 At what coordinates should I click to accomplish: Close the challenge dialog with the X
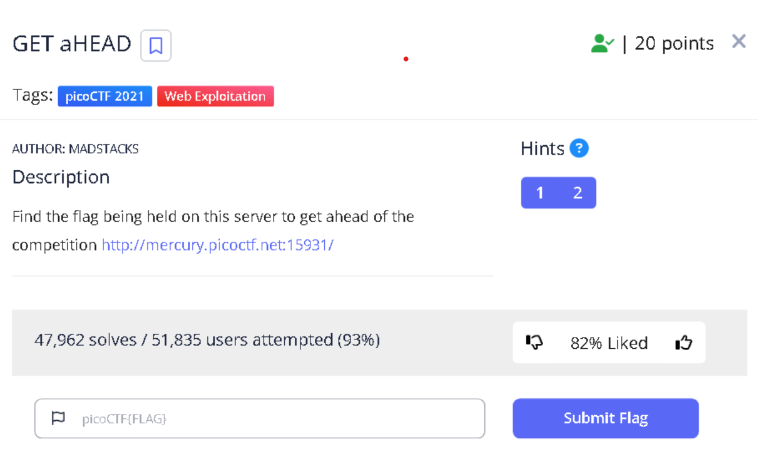coord(739,41)
